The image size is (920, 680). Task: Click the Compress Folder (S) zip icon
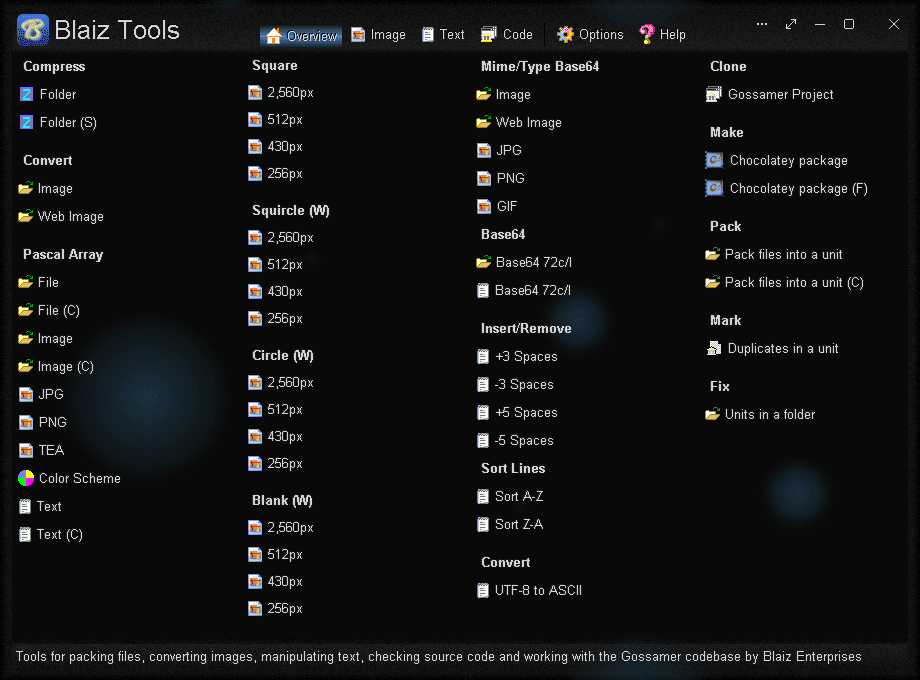pos(26,122)
